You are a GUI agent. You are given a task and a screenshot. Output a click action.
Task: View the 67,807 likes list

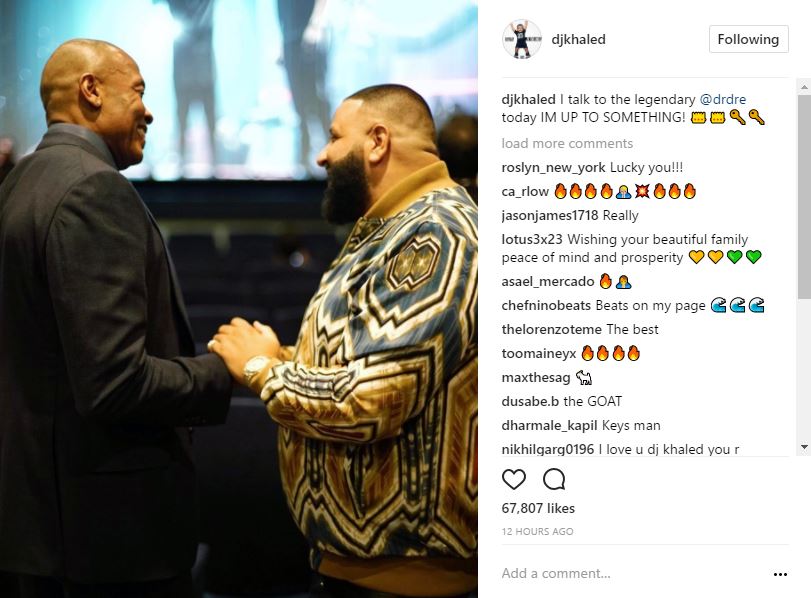pos(538,509)
